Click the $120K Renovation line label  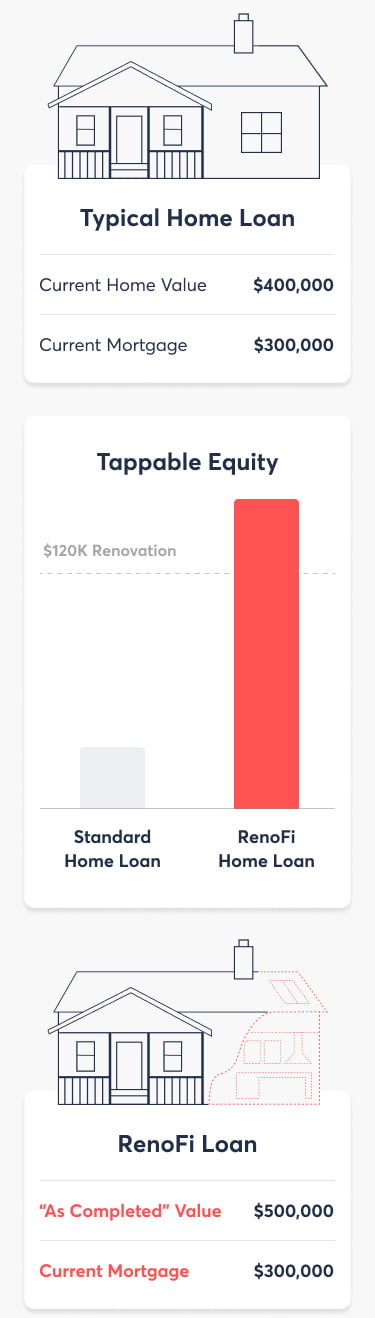110,551
